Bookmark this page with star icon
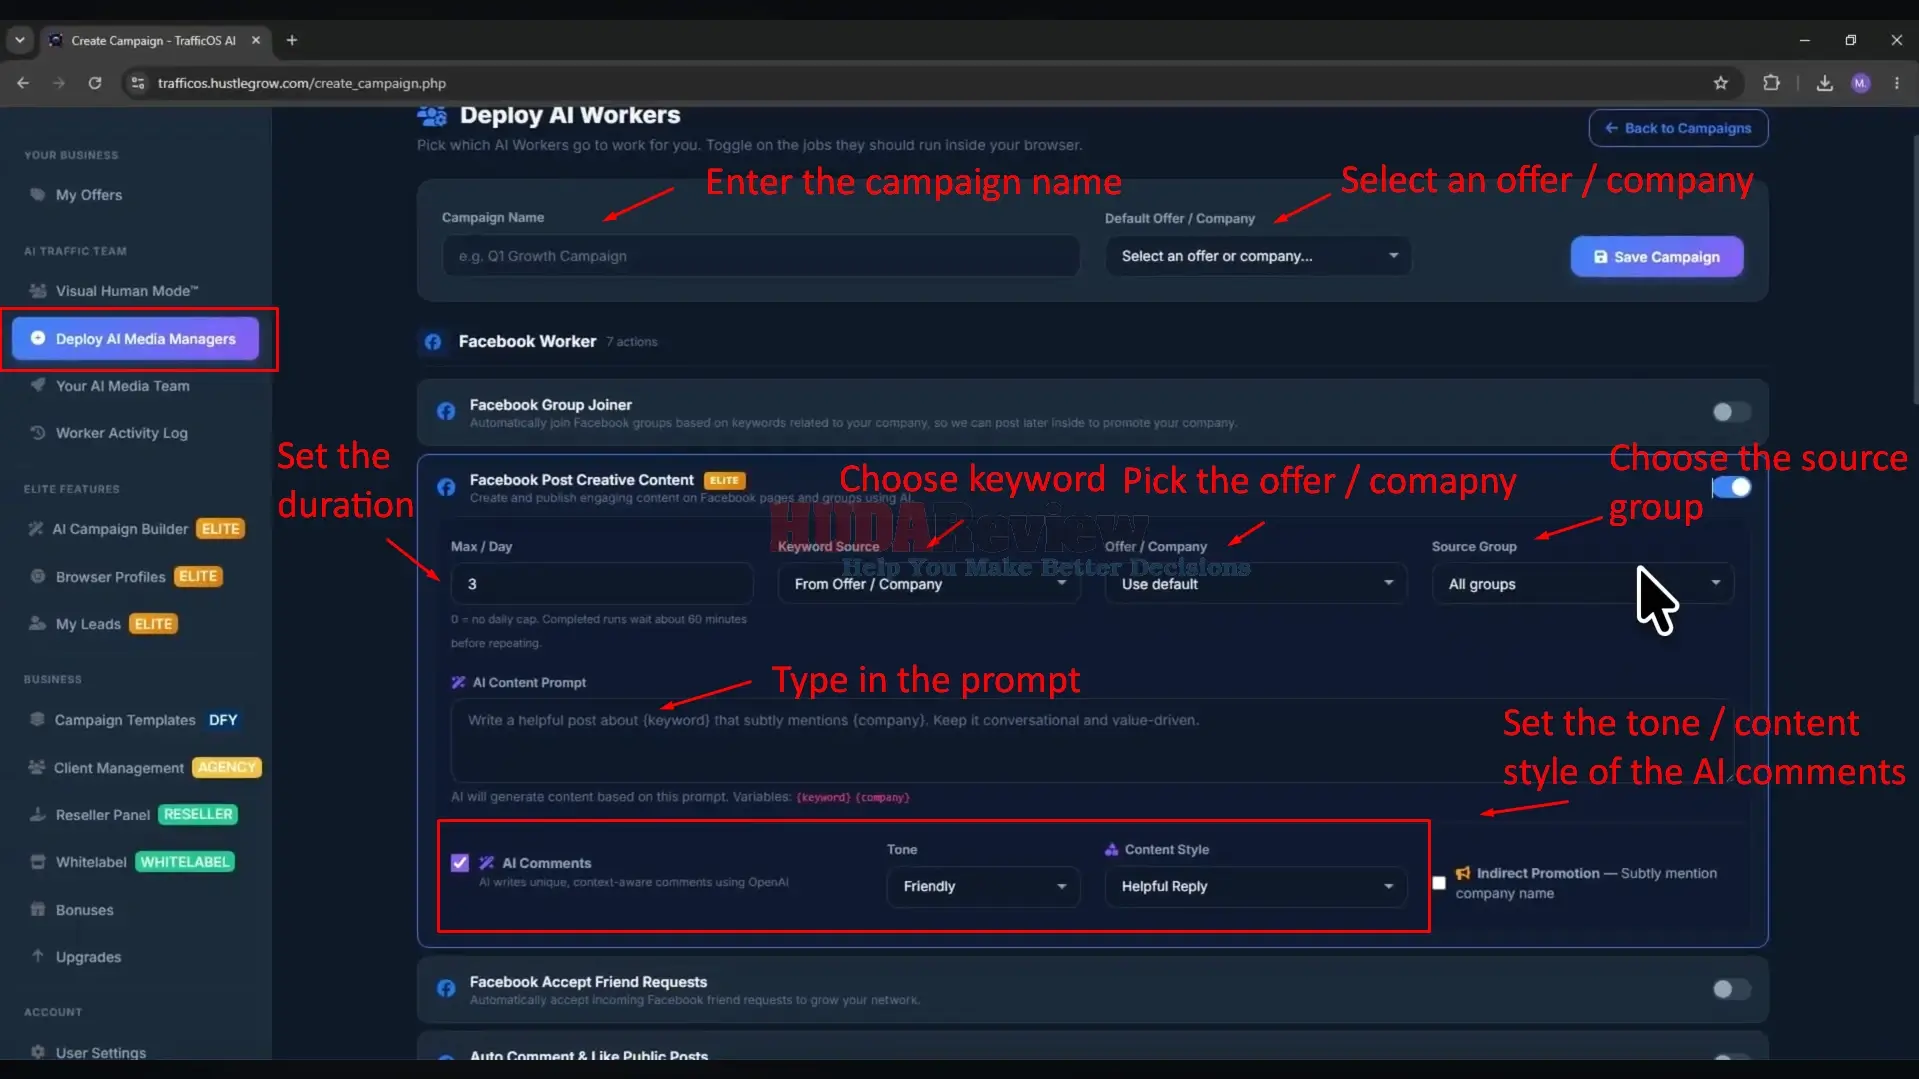This screenshot has width=1919, height=1079. (x=1720, y=83)
